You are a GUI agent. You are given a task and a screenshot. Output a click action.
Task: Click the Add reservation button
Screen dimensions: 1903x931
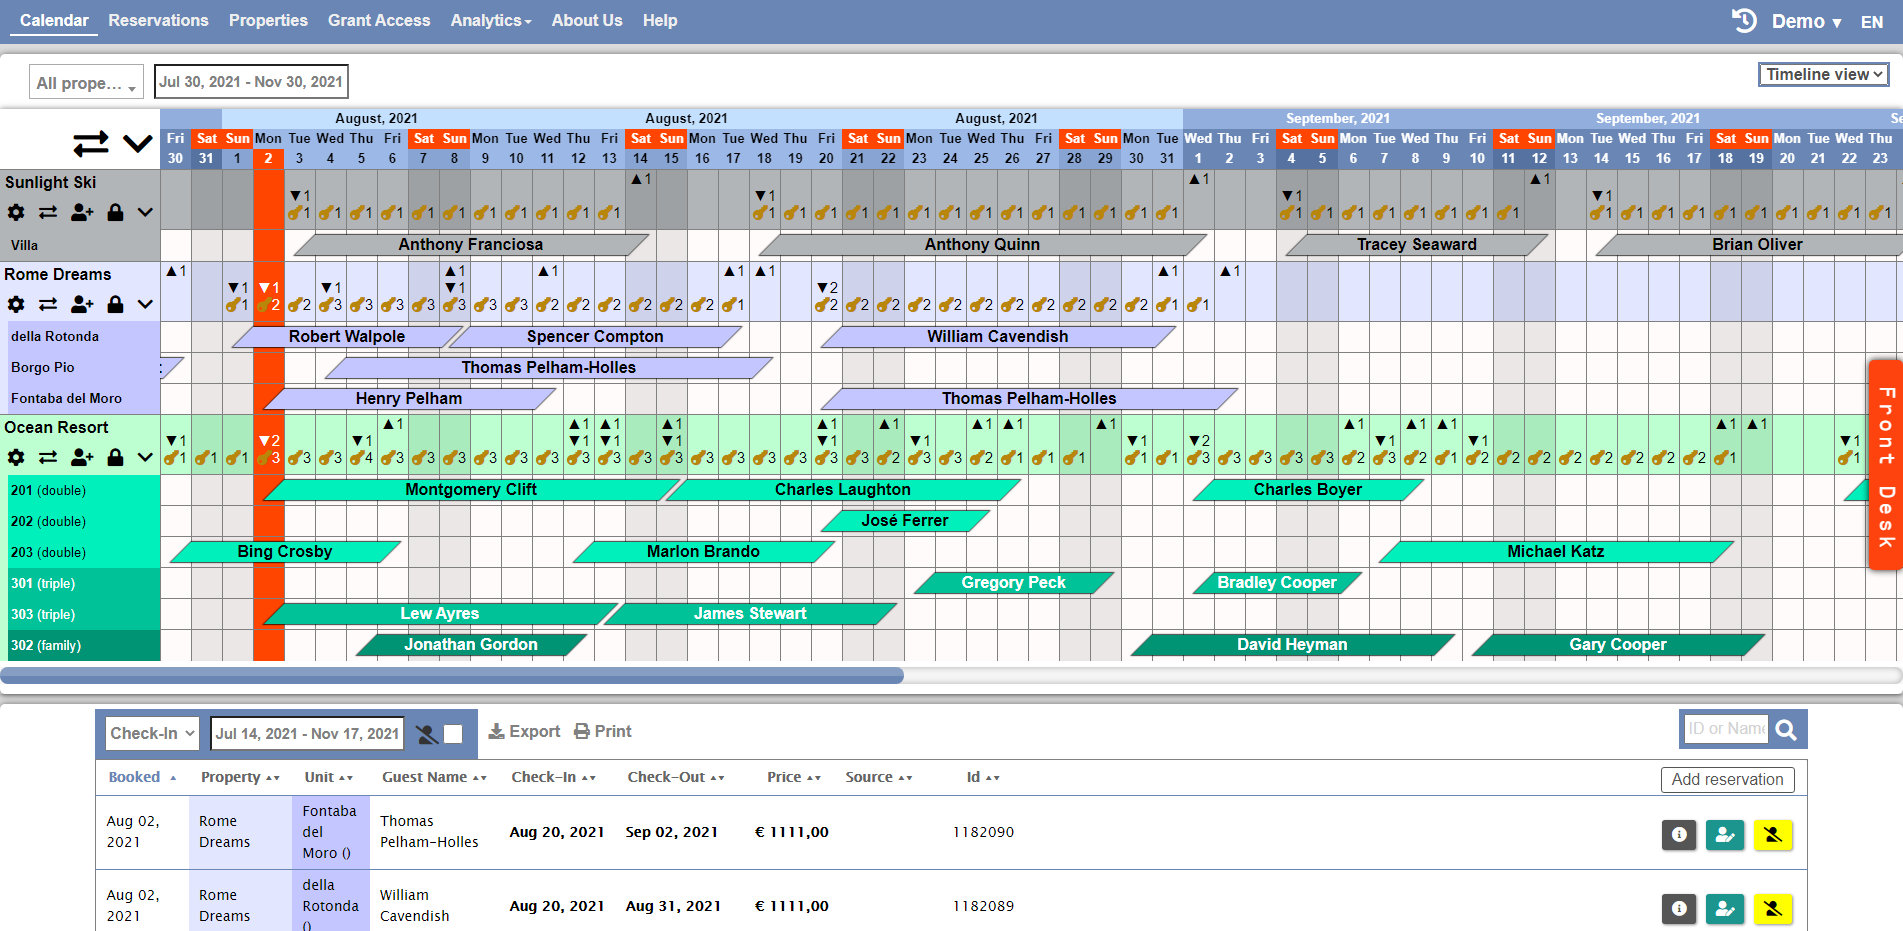pyautogui.click(x=1727, y=779)
